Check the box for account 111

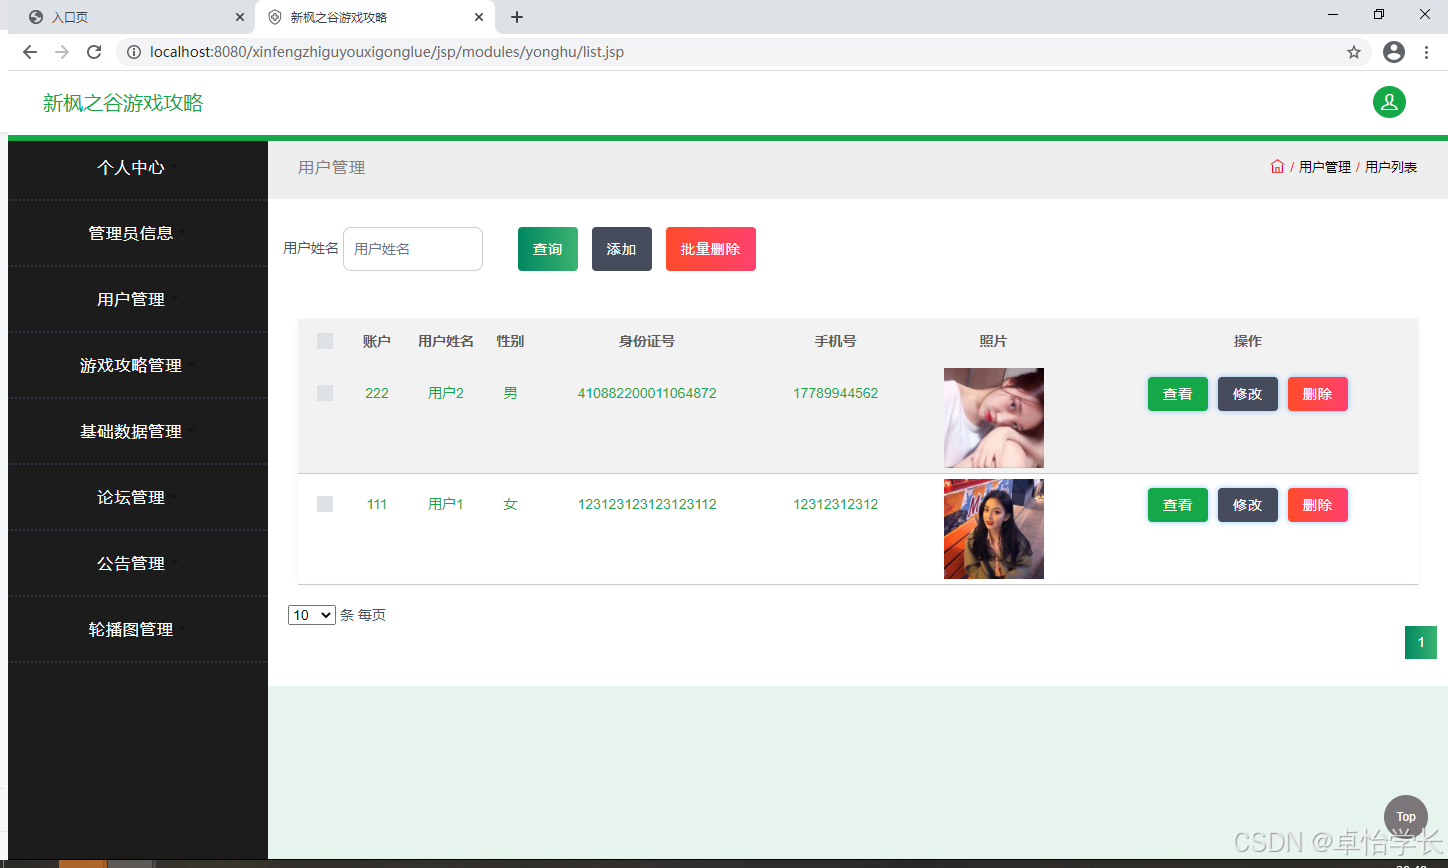(325, 504)
